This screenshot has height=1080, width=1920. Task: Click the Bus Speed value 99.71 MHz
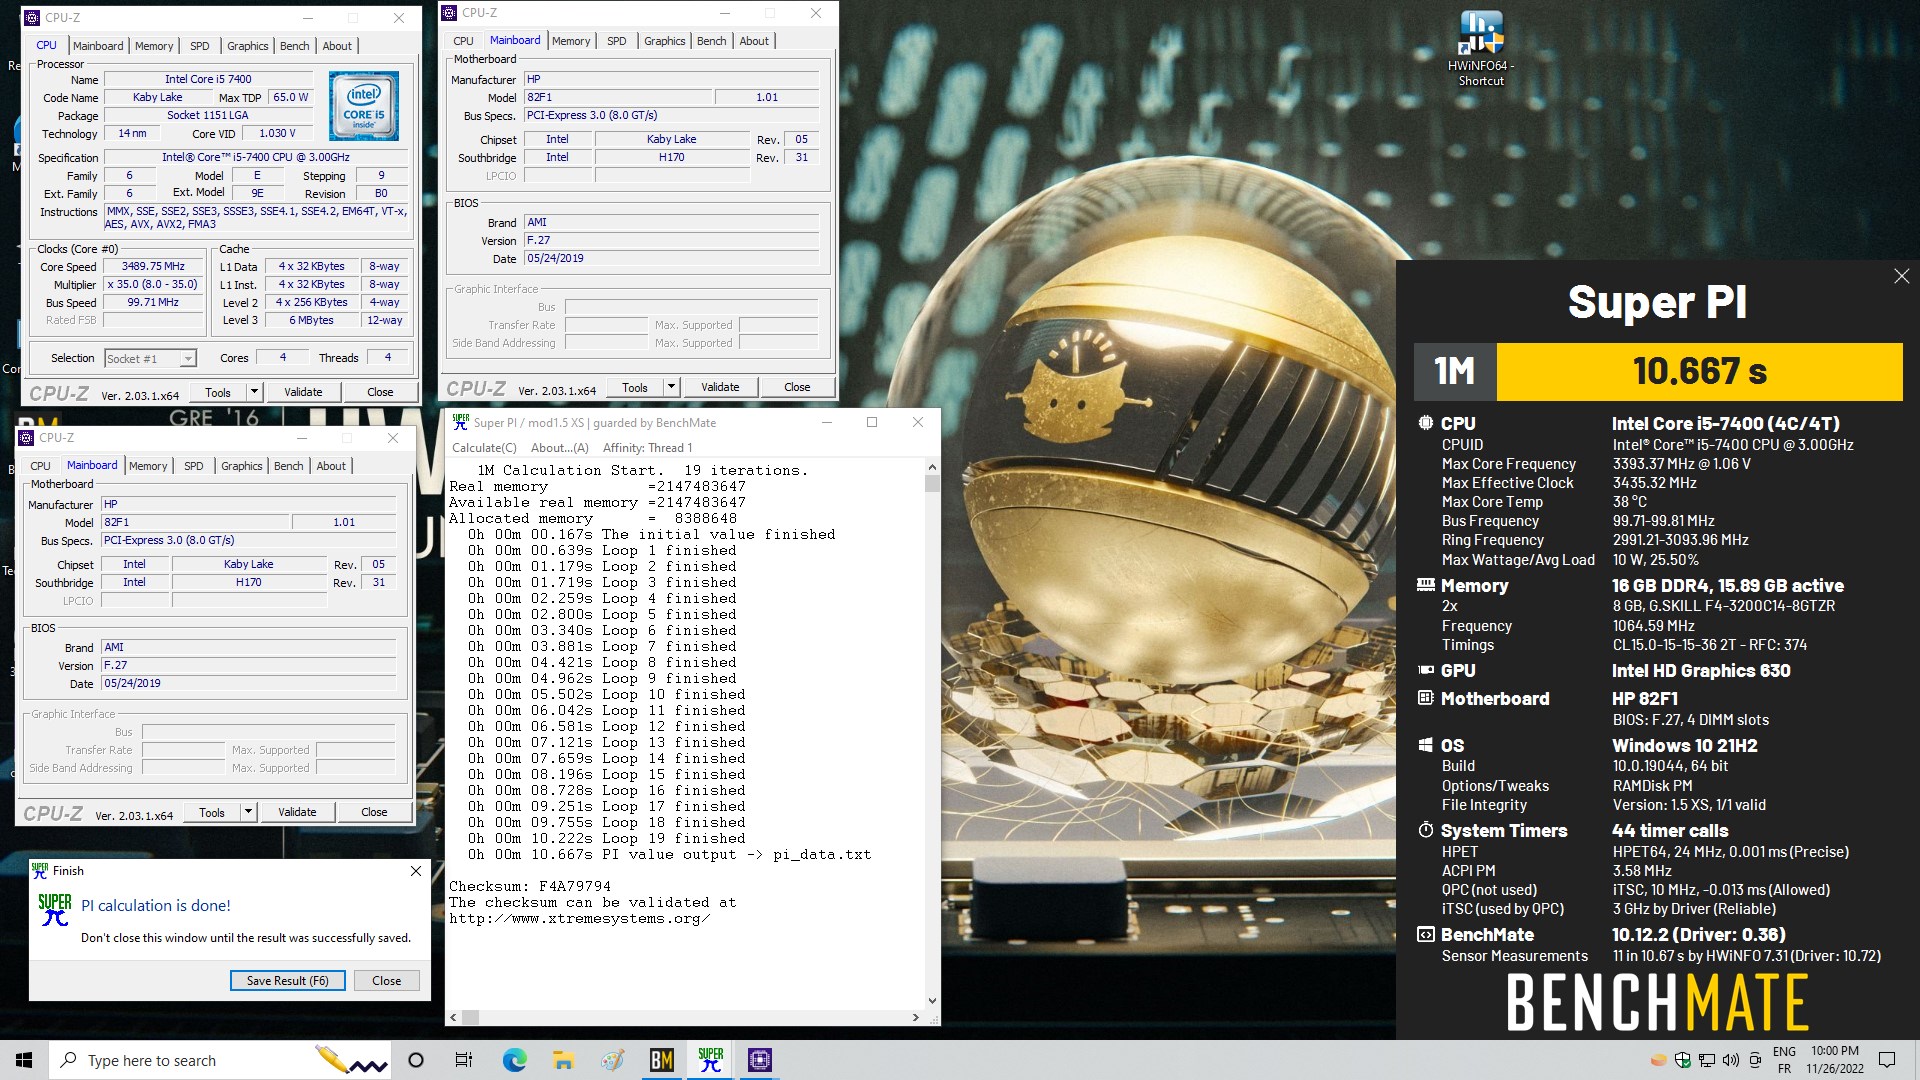[154, 303]
